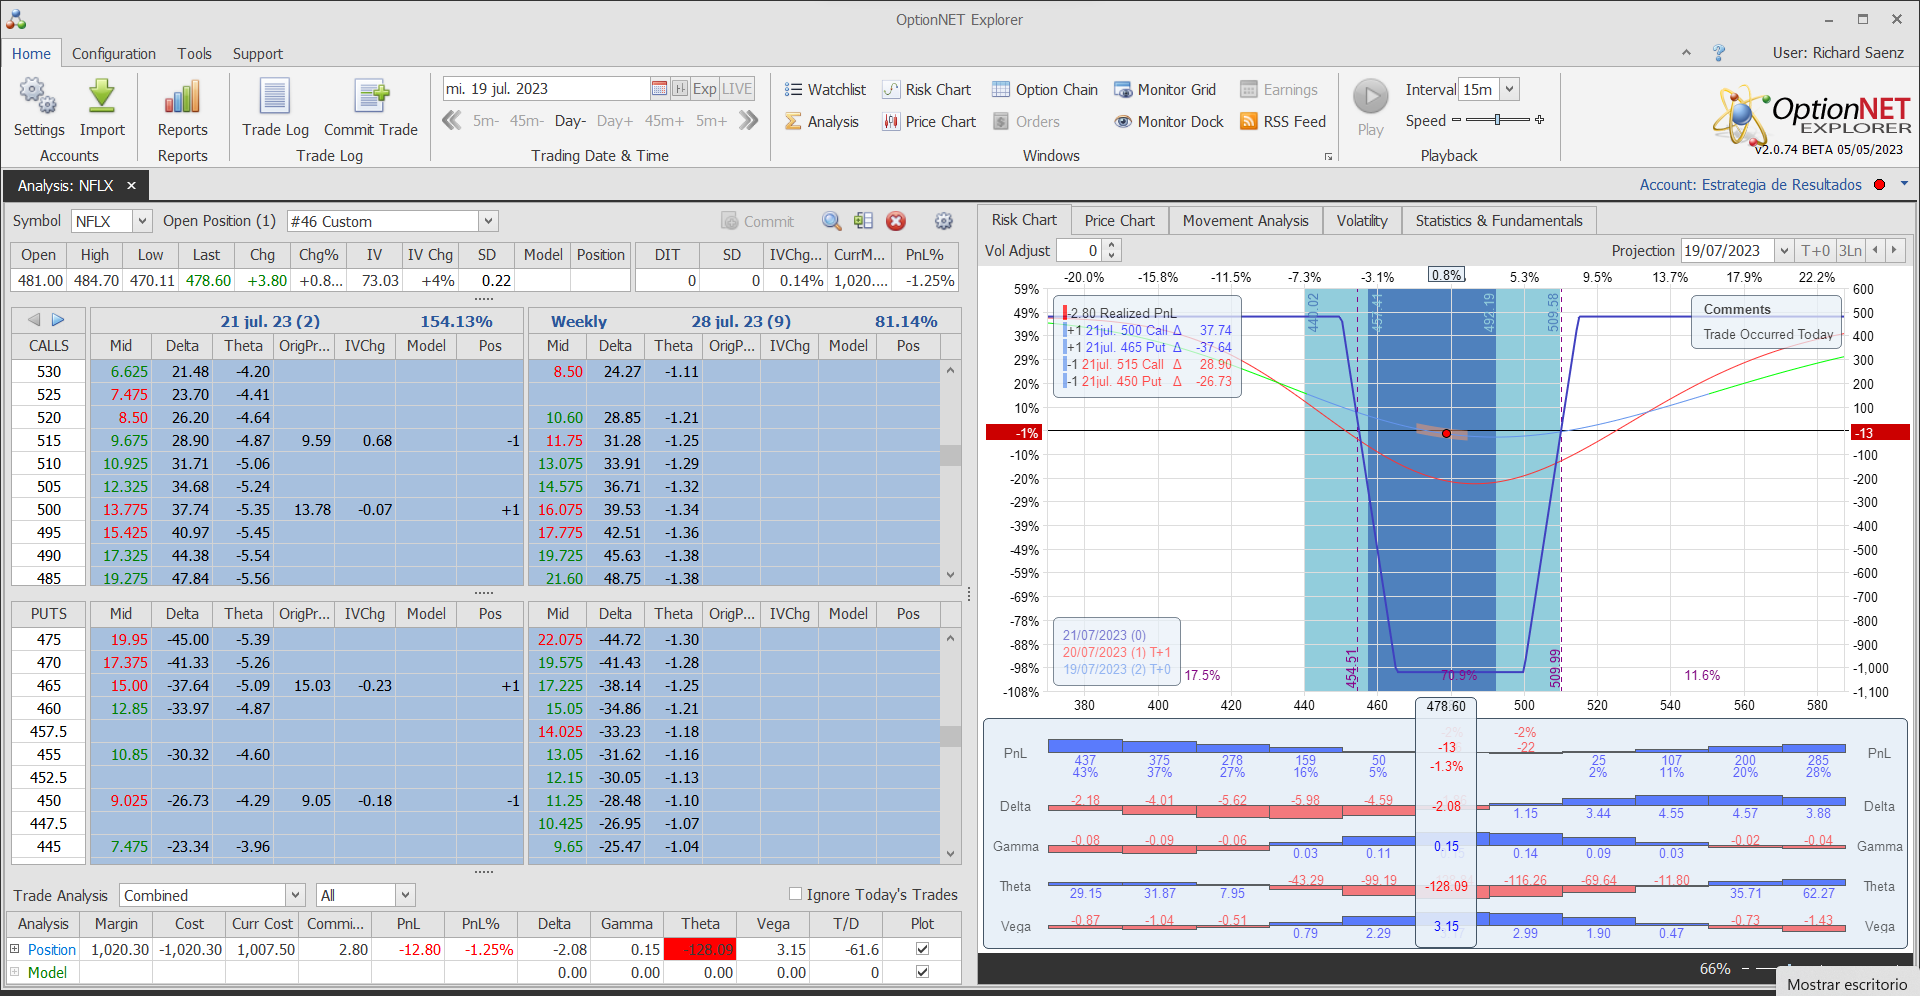Open the Monitor Grid window
Screen dimensions: 1920x996
(1165, 90)
